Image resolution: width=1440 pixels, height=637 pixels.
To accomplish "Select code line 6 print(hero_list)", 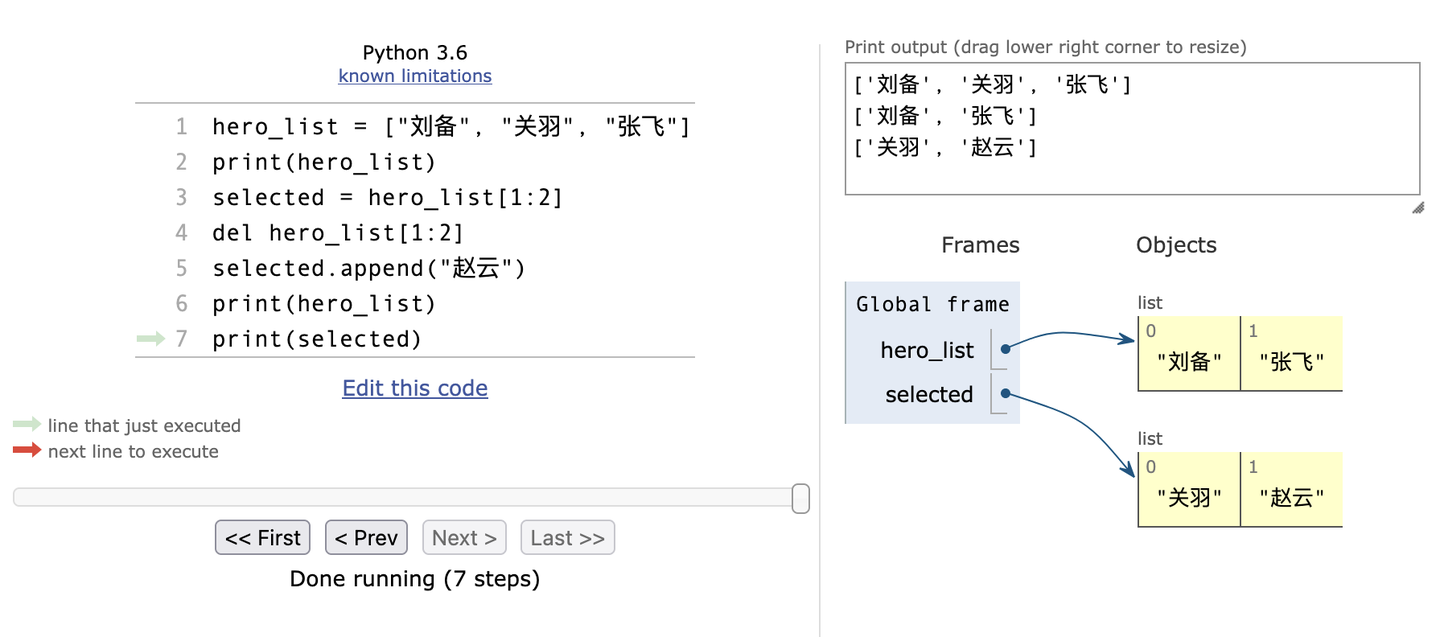I will tap(324, 304).
